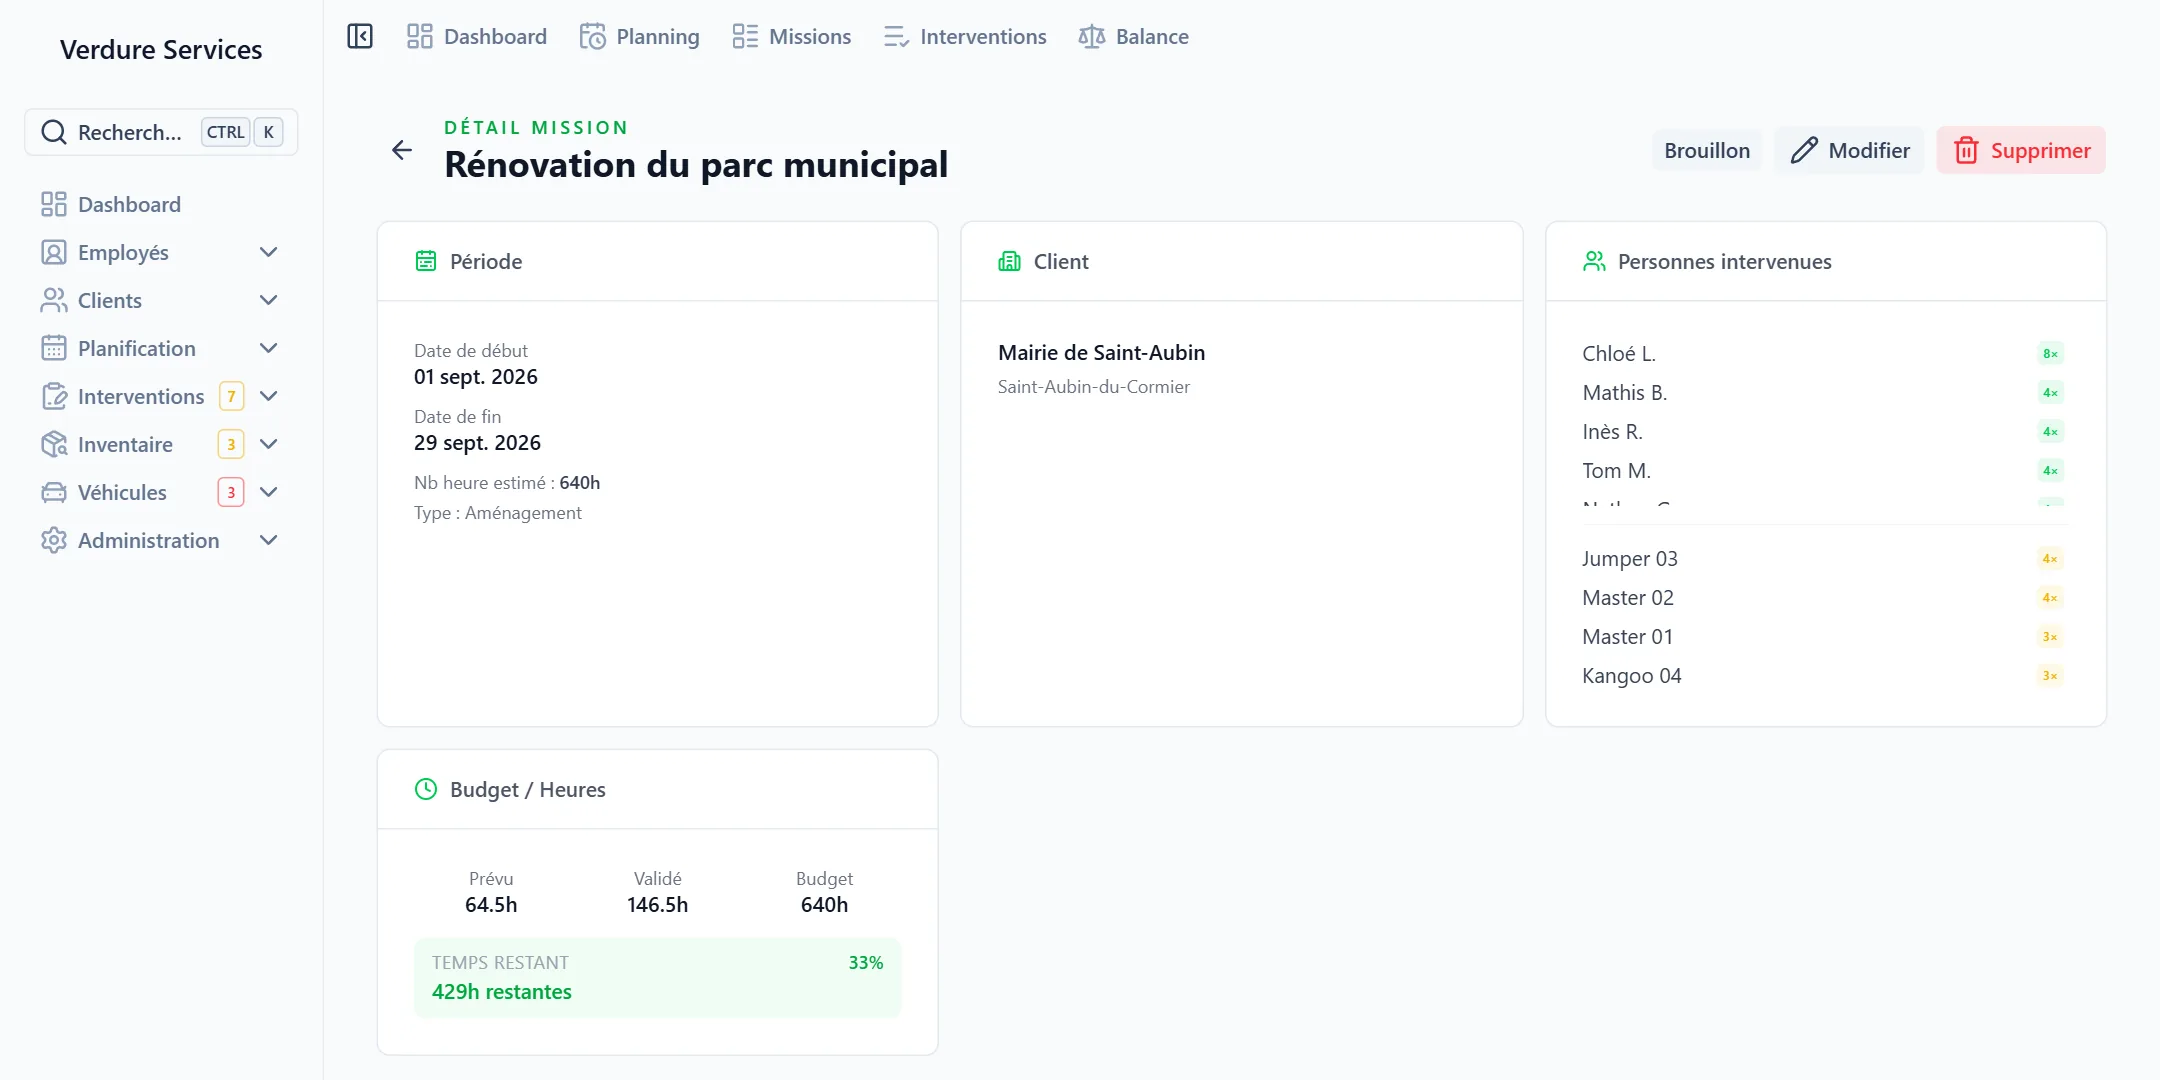Click the Interventions badge showing 7
The width and height of the screenshot is (2160, 1080).
[x=231, y=396]
